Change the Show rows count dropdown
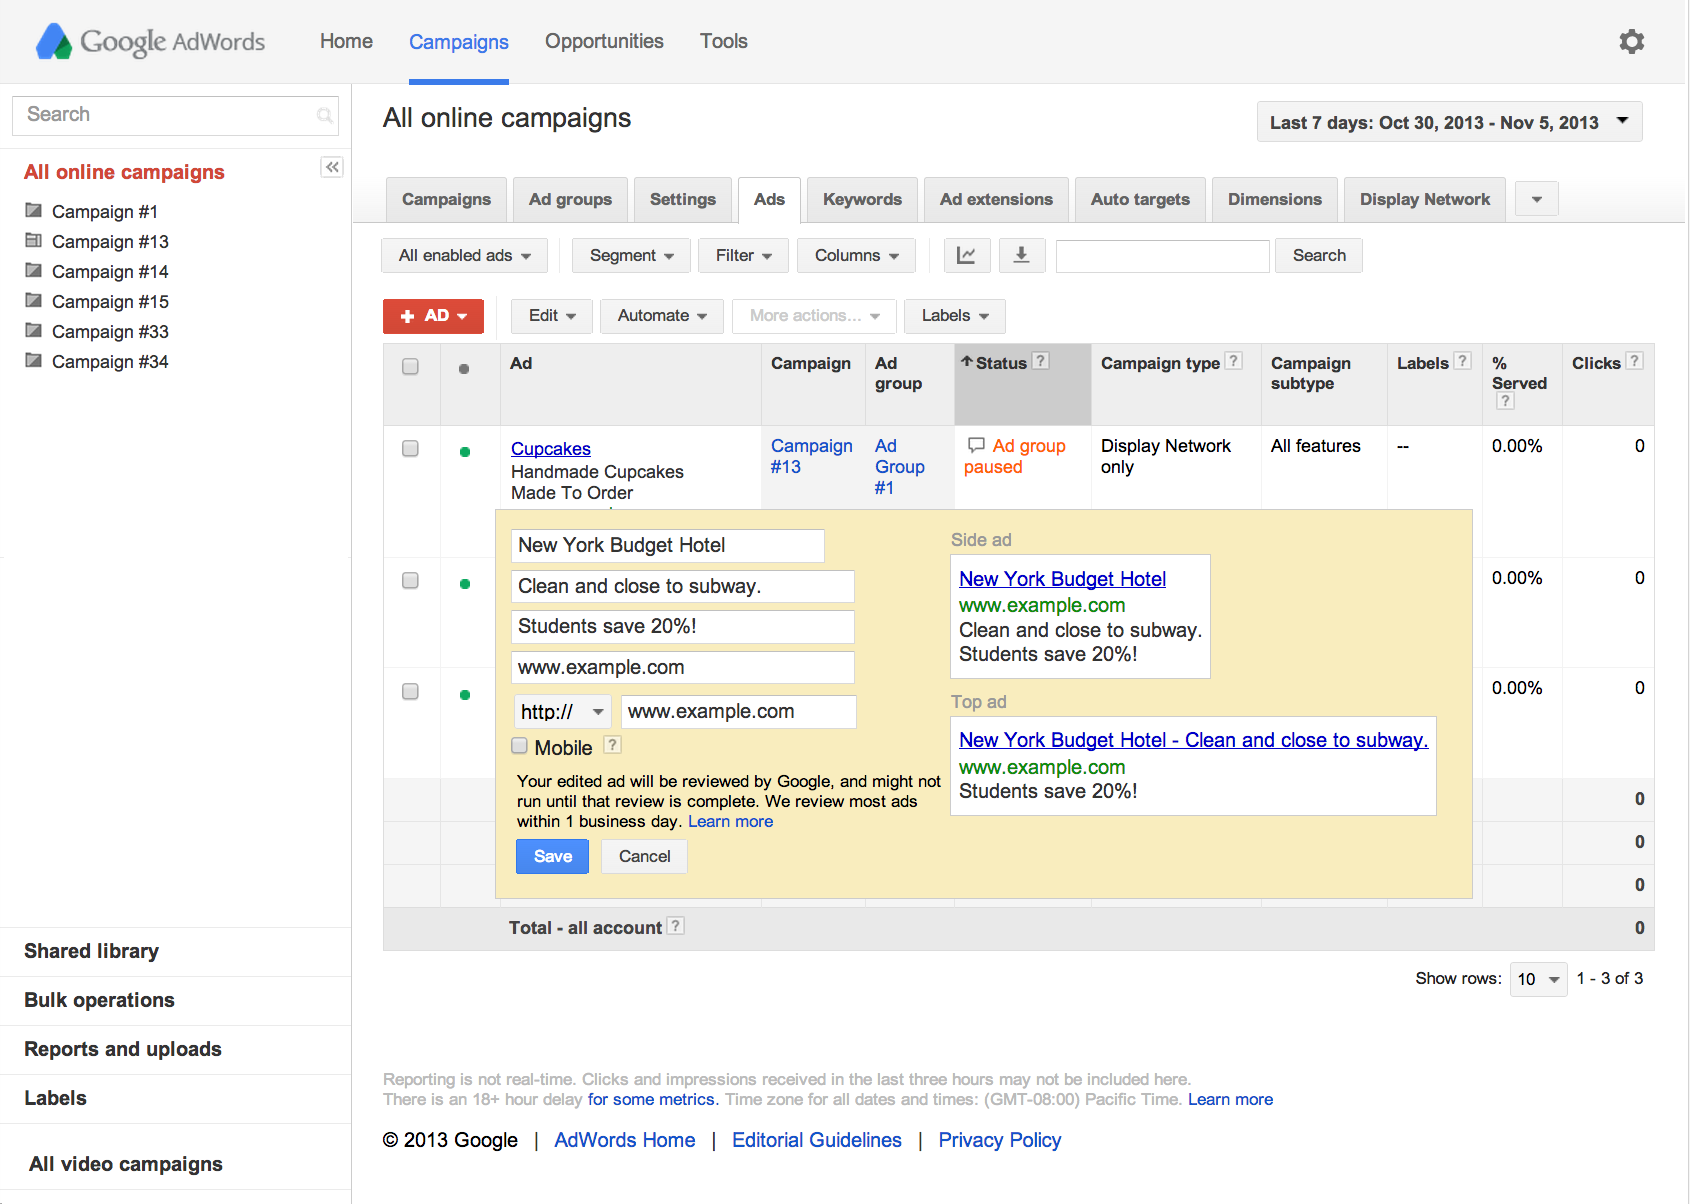This screenshot has height=1204, width=1690. click(x=1538, y=979)
